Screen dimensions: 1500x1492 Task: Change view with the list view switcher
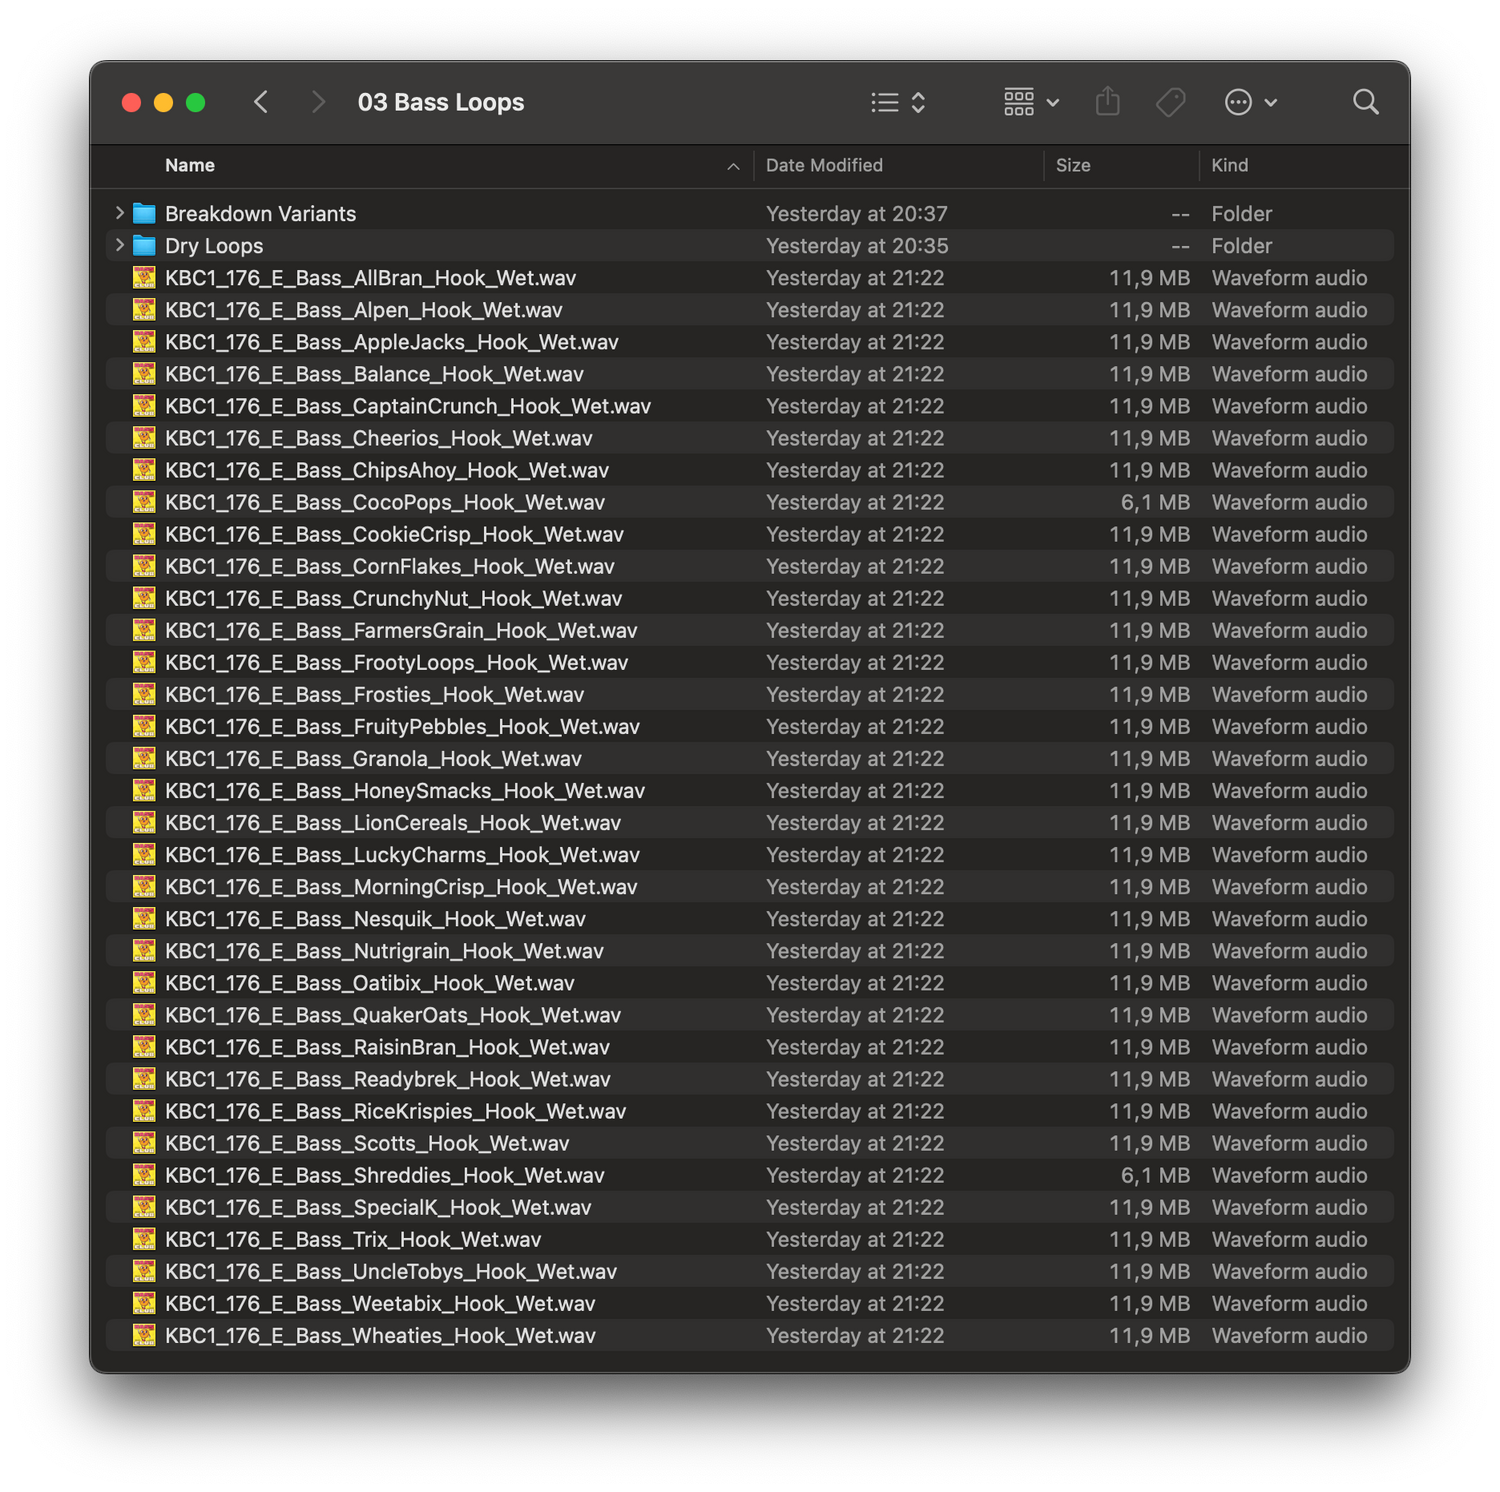click(898, 102)
